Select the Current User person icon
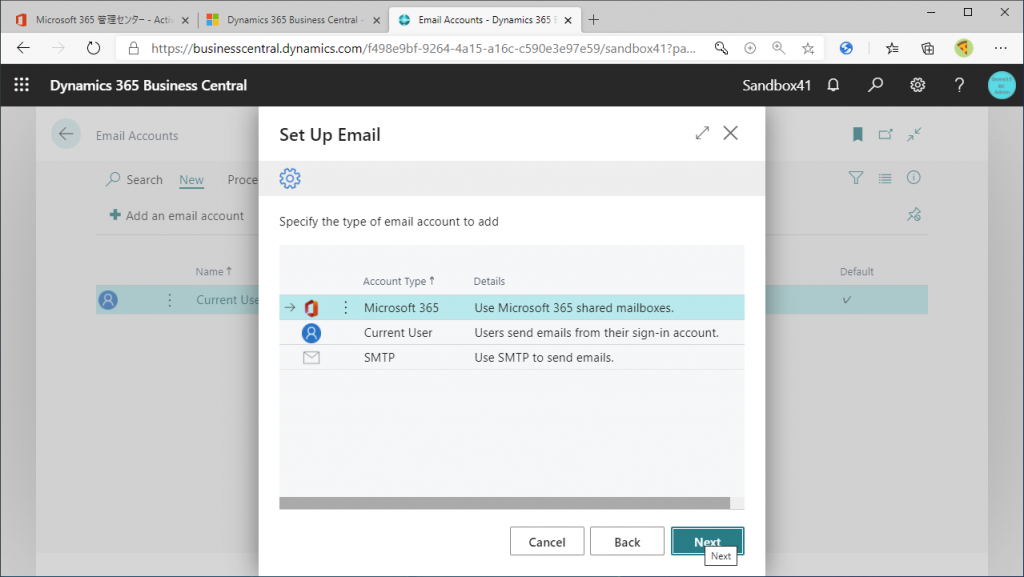Image resolution: width=1024 pixels, height=577 pixels. (312, 333)
